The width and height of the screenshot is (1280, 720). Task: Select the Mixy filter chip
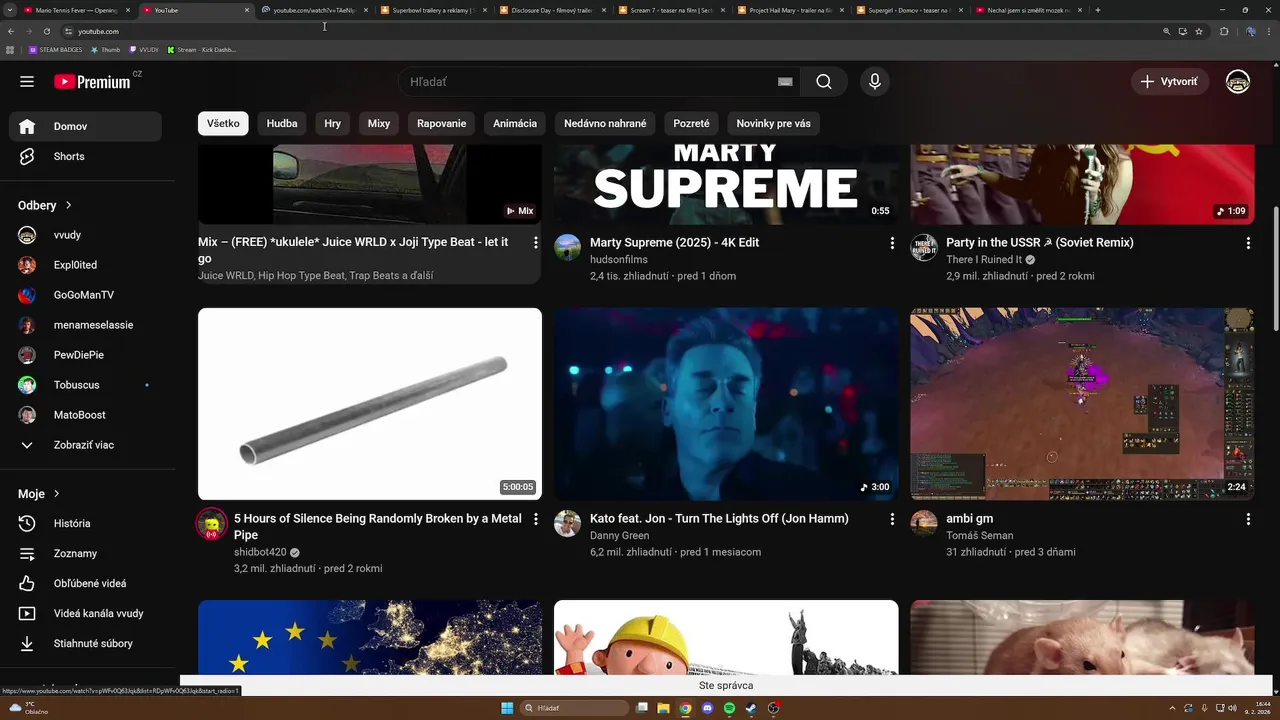(x=379, y=124)
